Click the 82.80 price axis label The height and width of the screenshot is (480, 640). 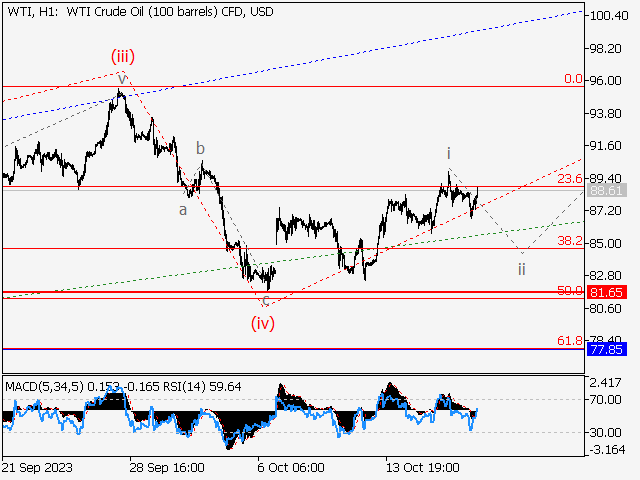point(606,276)
